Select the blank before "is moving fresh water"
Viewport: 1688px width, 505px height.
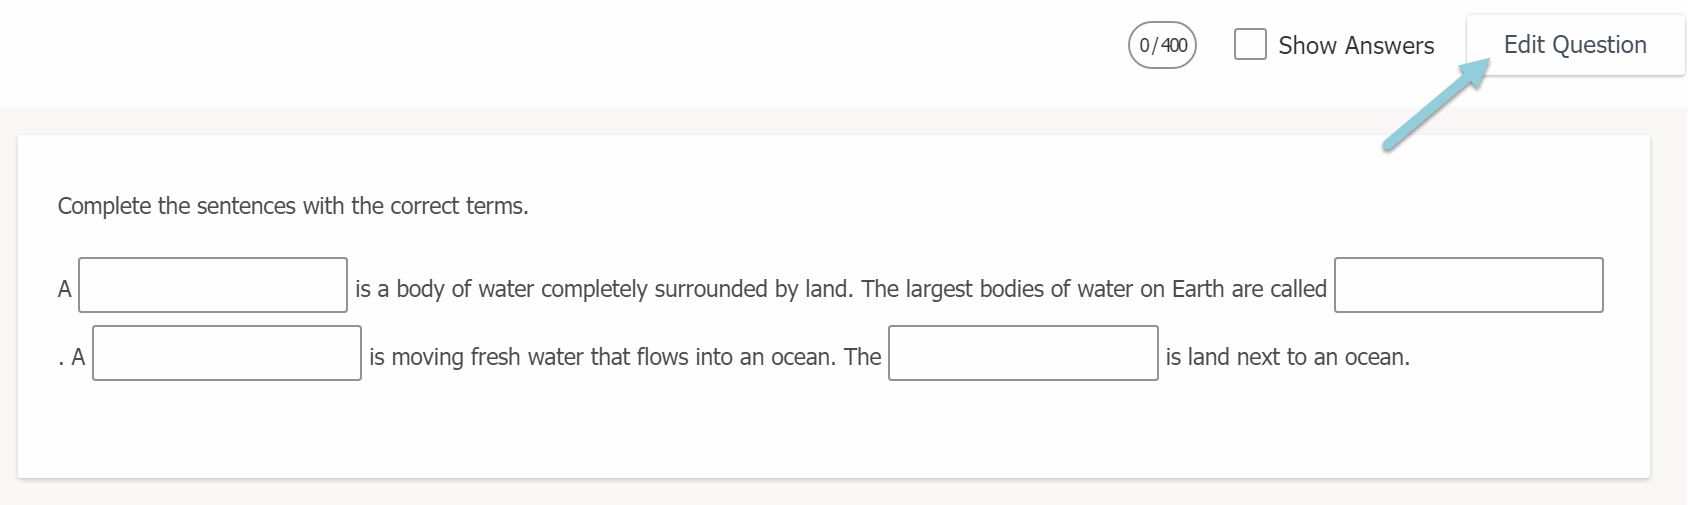pos(227,354)
